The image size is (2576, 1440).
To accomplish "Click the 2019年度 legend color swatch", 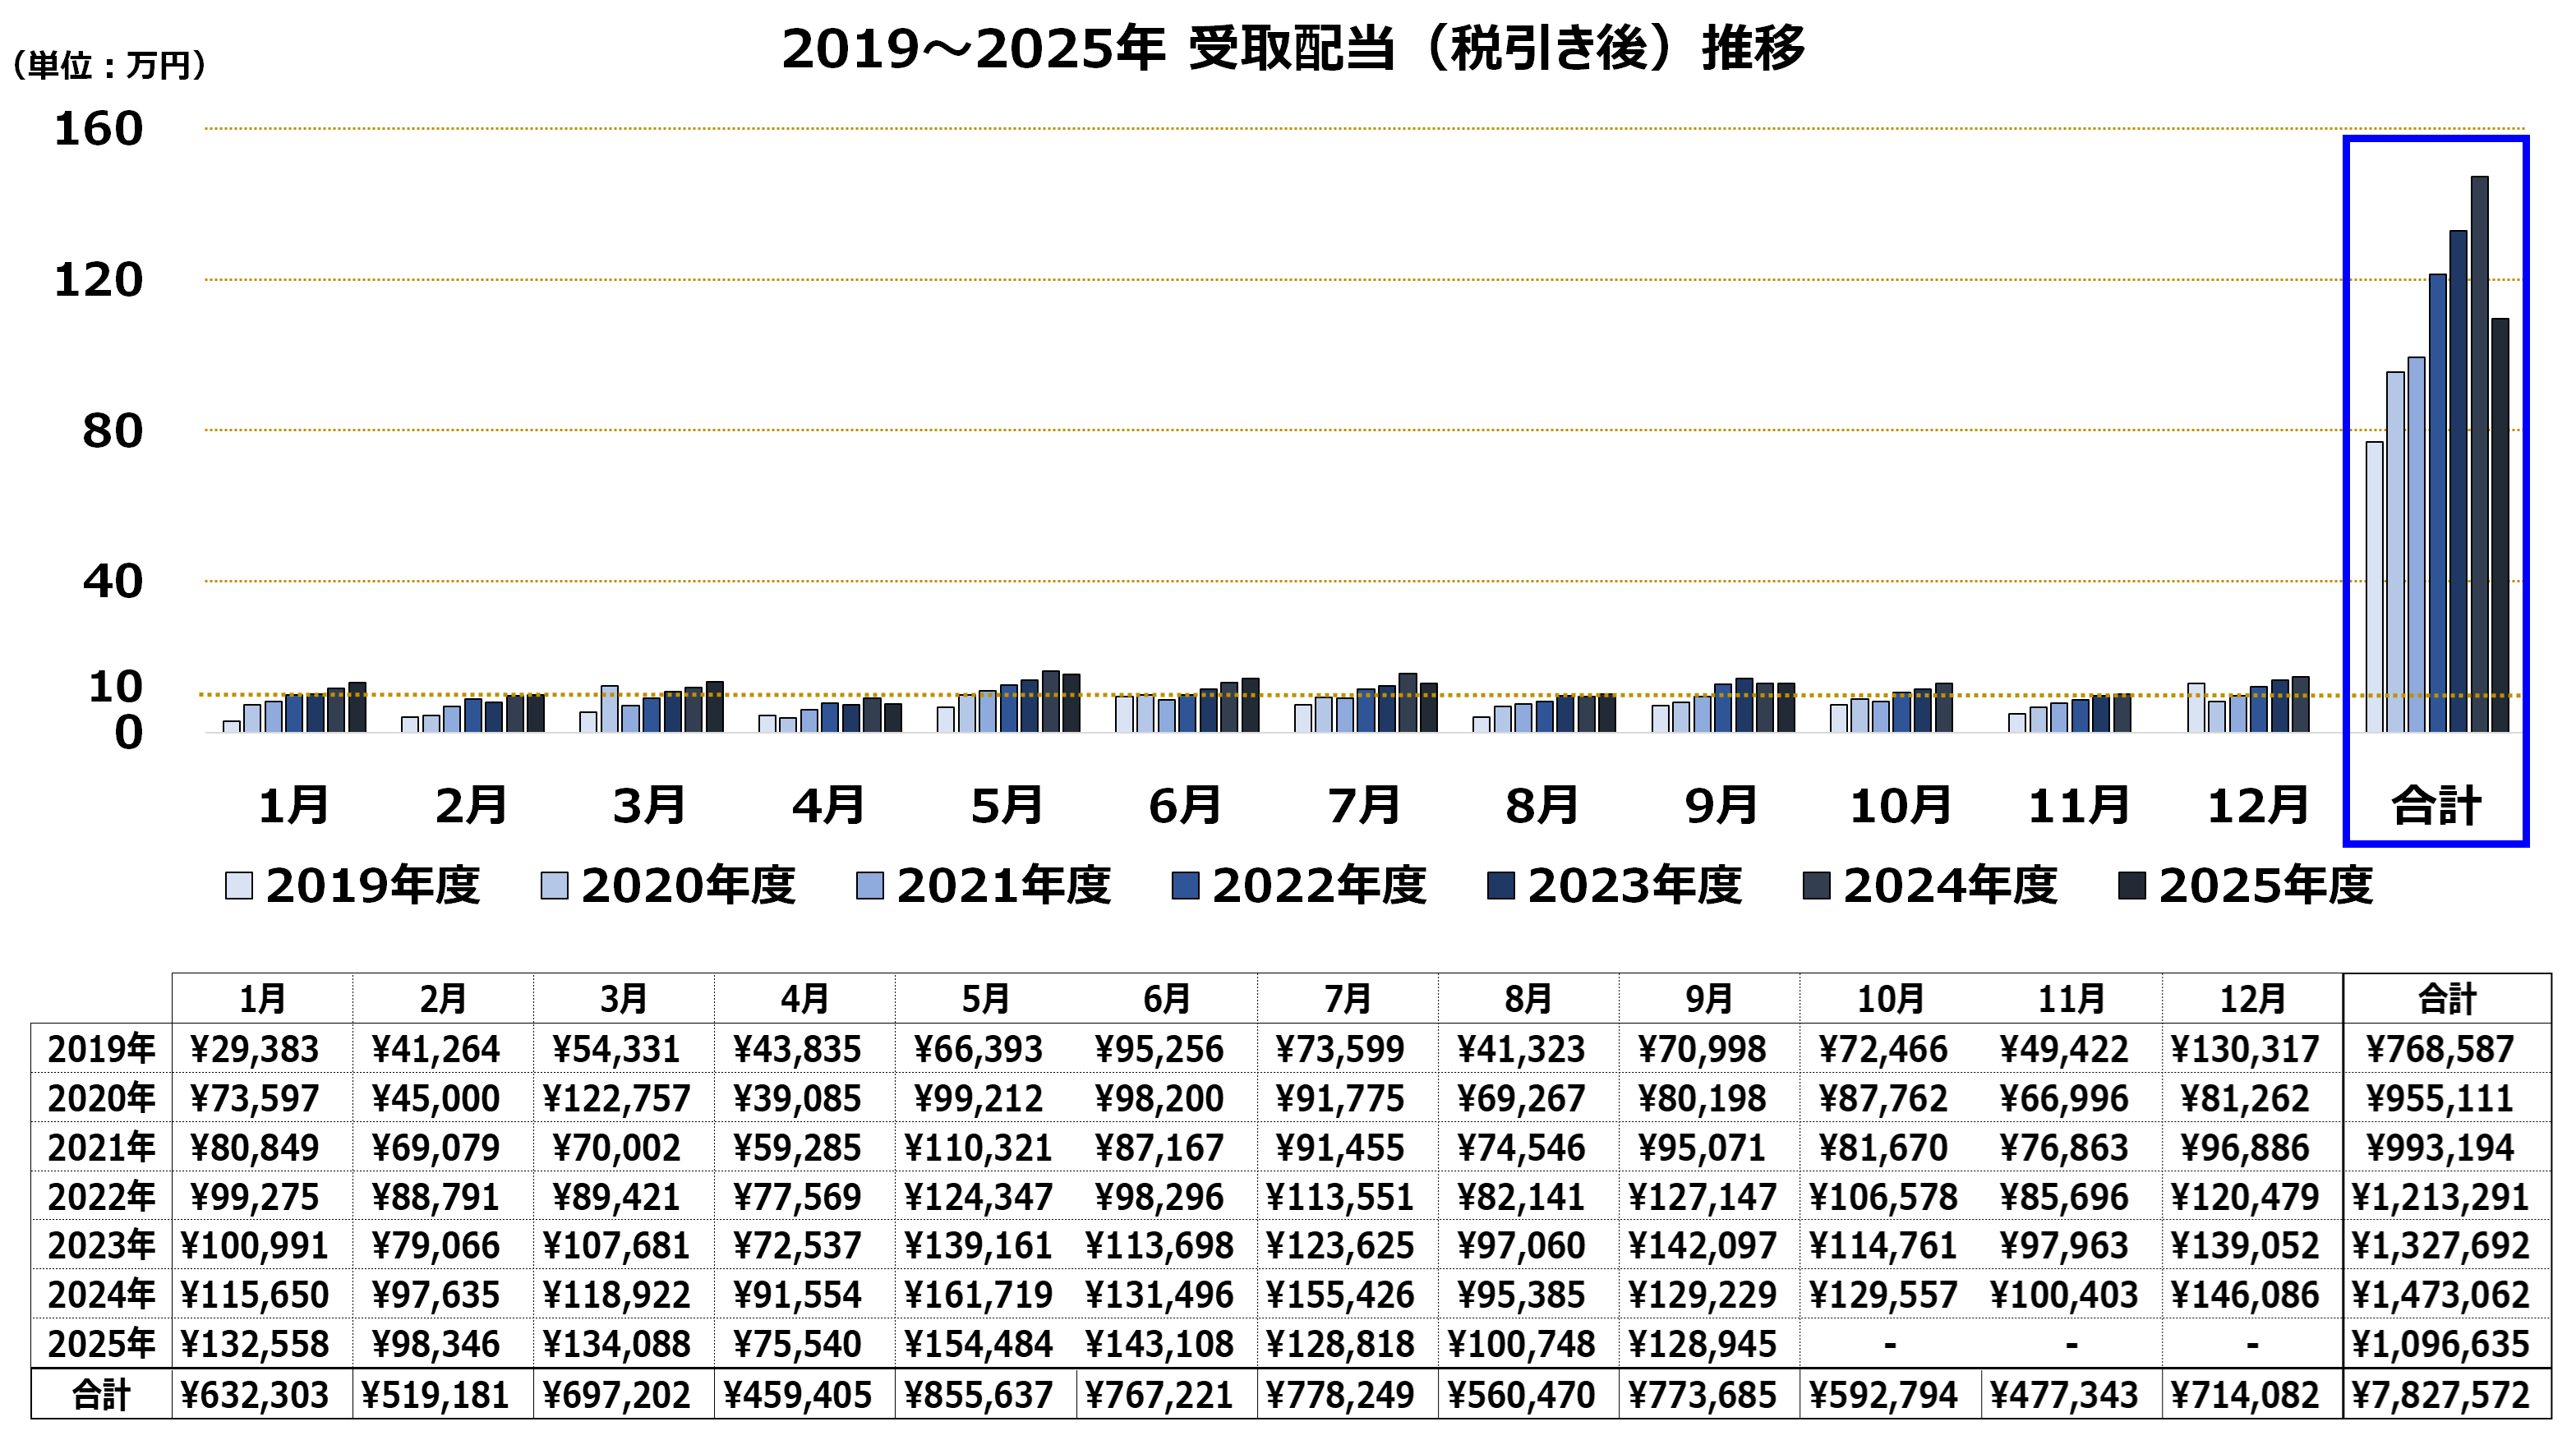I will [239, 886].
